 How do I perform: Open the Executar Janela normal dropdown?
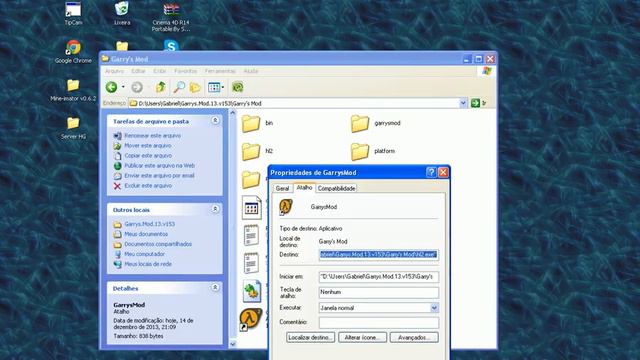434,308
